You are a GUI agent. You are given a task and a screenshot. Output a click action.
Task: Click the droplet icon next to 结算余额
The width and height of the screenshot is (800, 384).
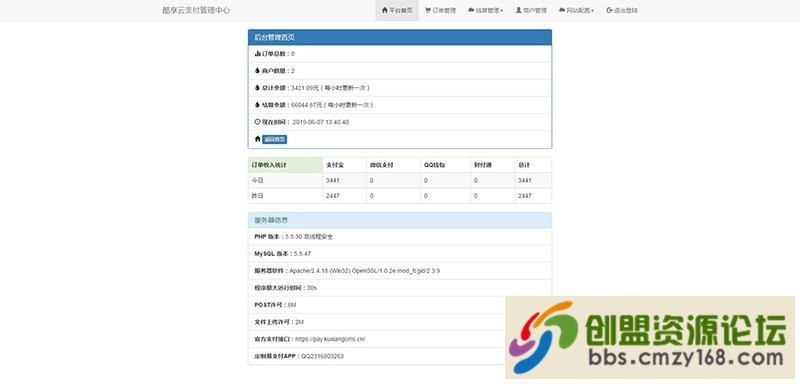click(258, 105)
